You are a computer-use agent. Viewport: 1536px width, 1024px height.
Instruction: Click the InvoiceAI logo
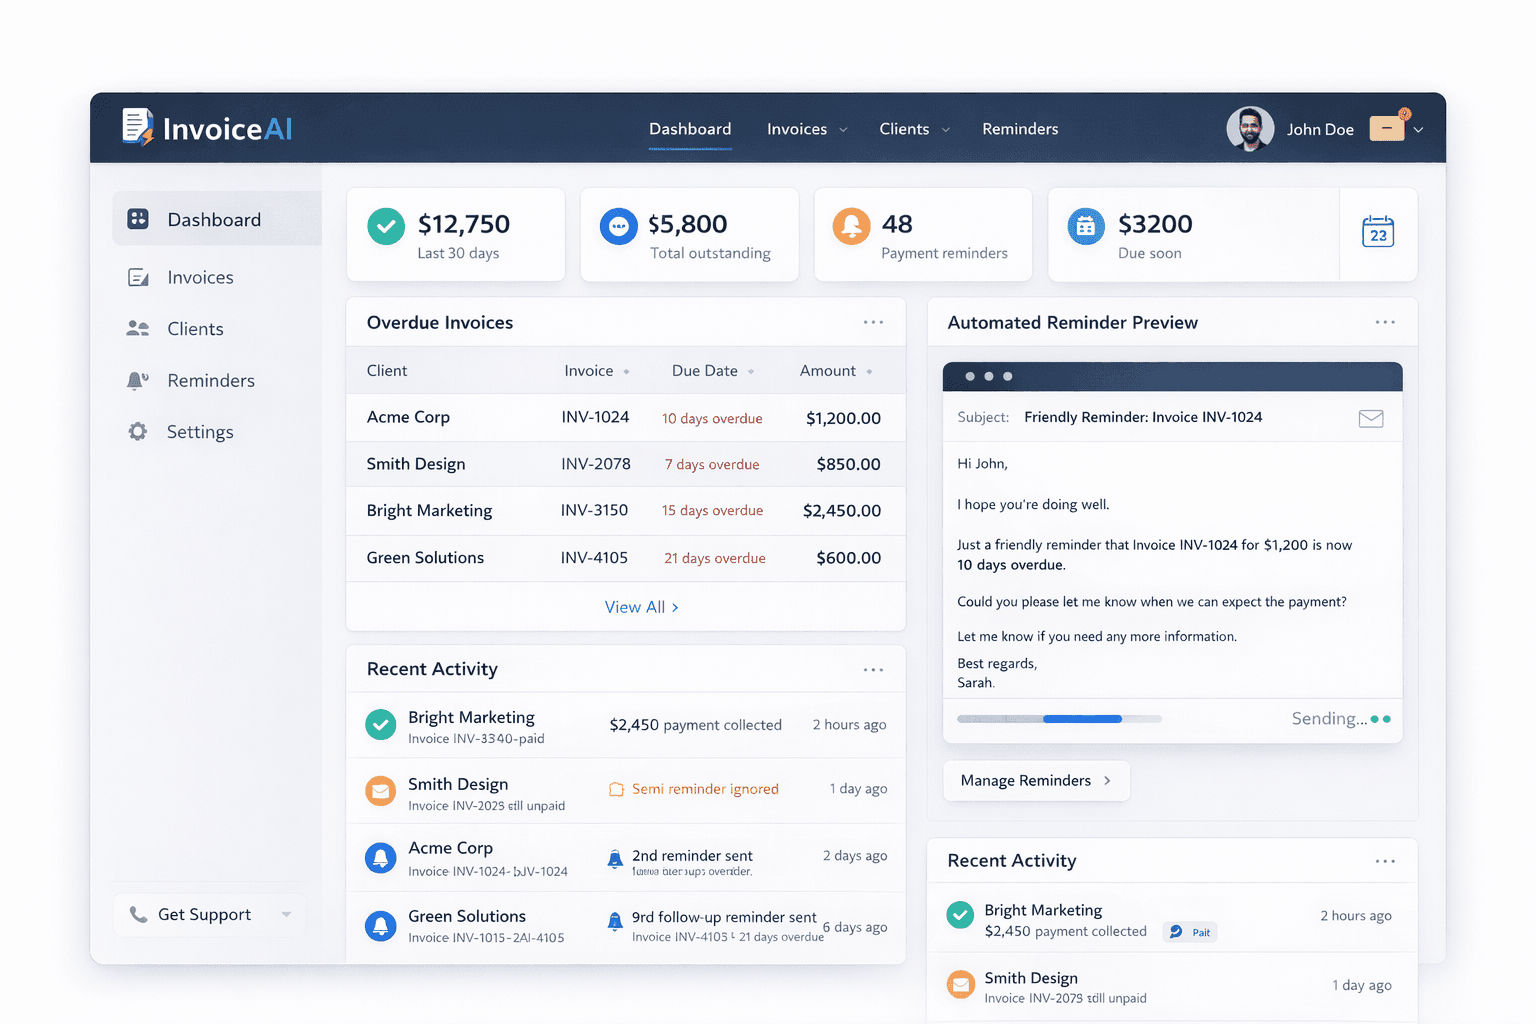click(x=207, y=128)
